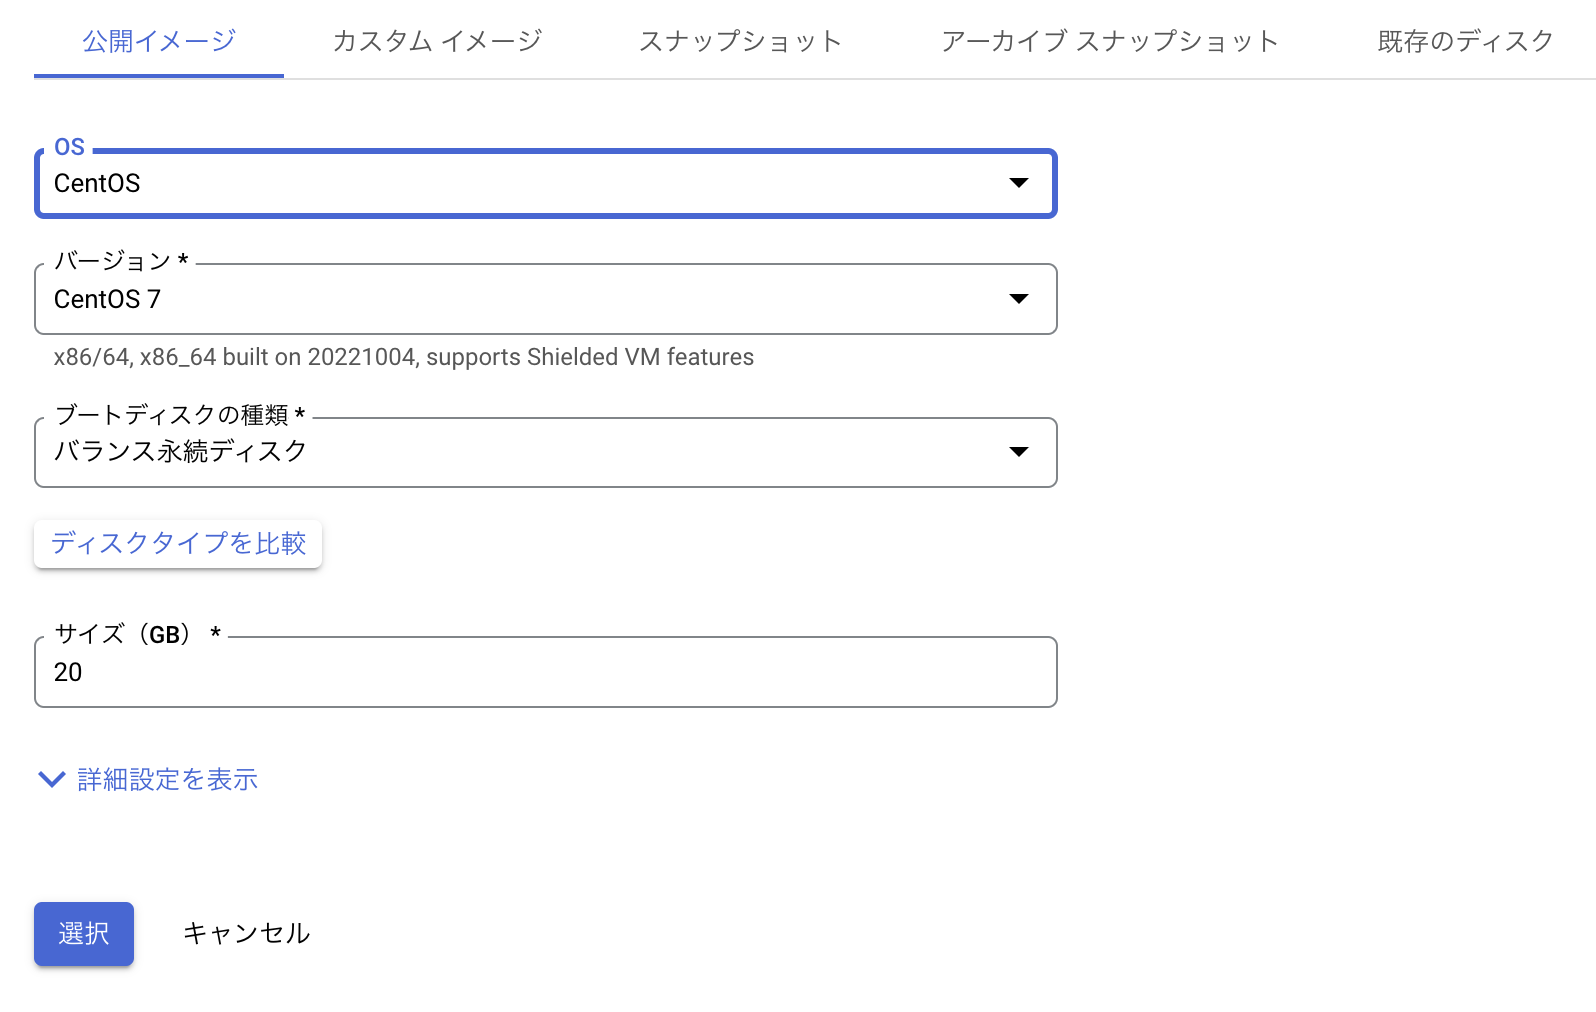Screen dimensions: 1596x1012
Task: Open the アーカイブ スナップショット tab
Action: click(x=1108, y=41)
